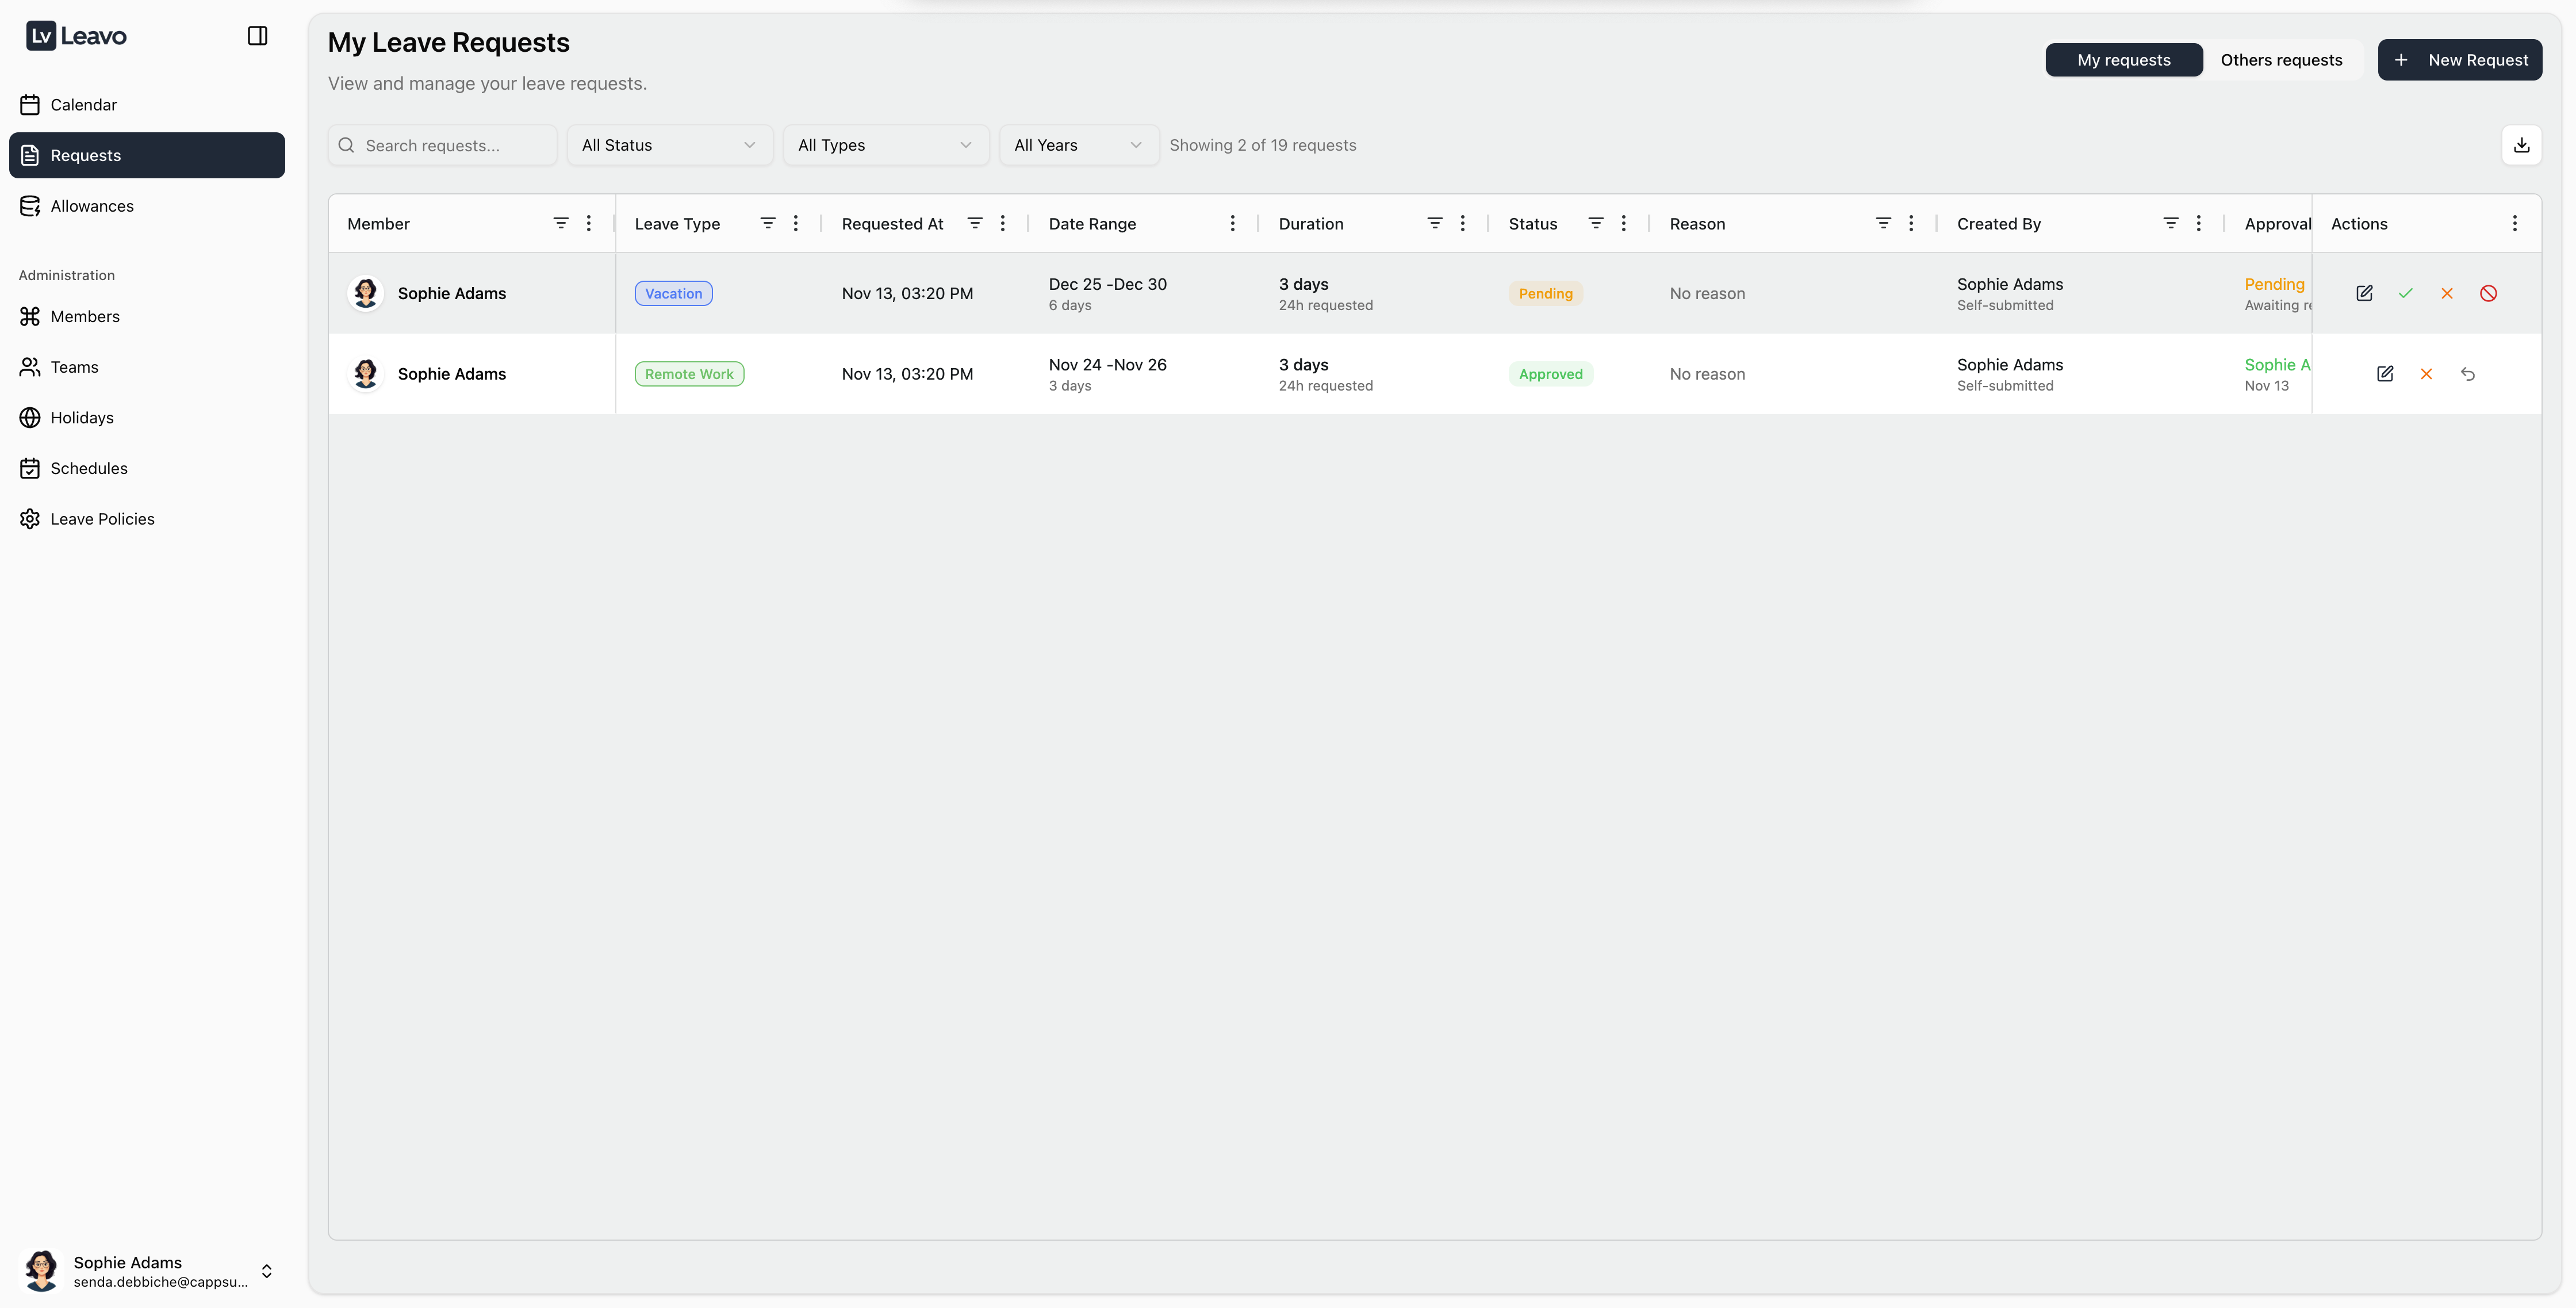Collapse the sidebar with the panel icon
Image resolution: width=2576 pixels, height=1308 pixels.
257,35
